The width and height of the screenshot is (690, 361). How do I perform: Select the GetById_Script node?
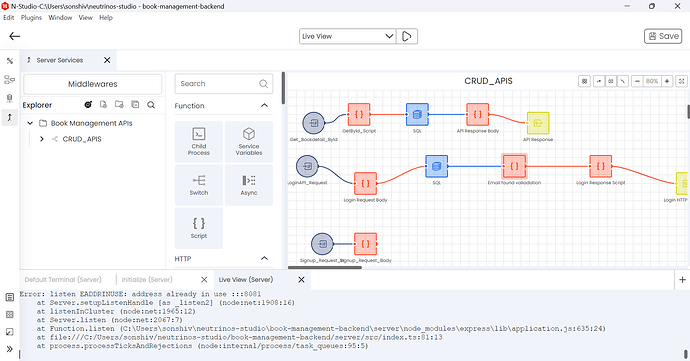coord(359,114)
